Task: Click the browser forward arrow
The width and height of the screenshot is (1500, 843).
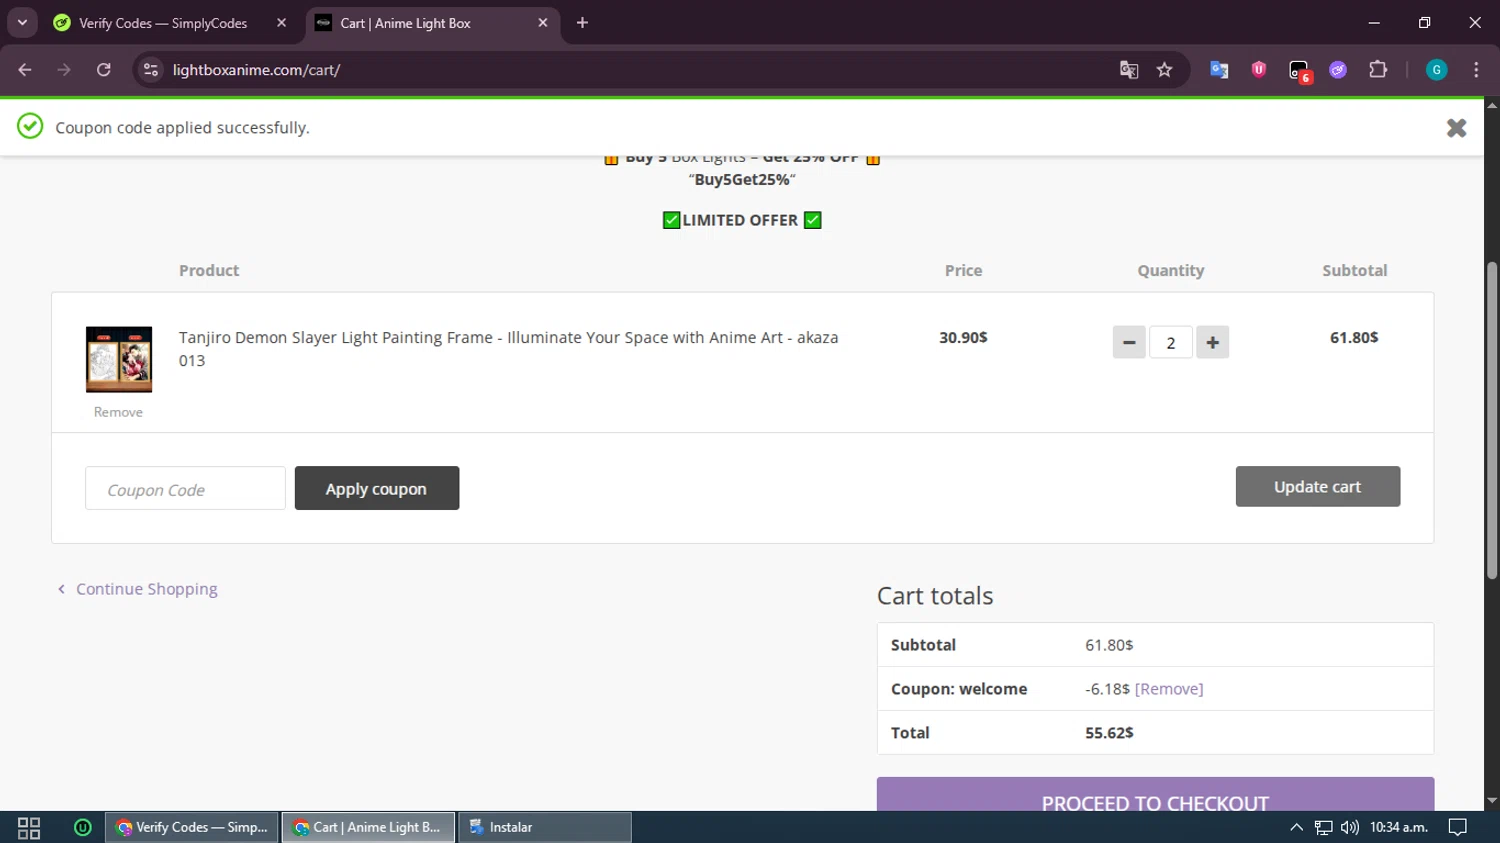Action: [64, 70]
